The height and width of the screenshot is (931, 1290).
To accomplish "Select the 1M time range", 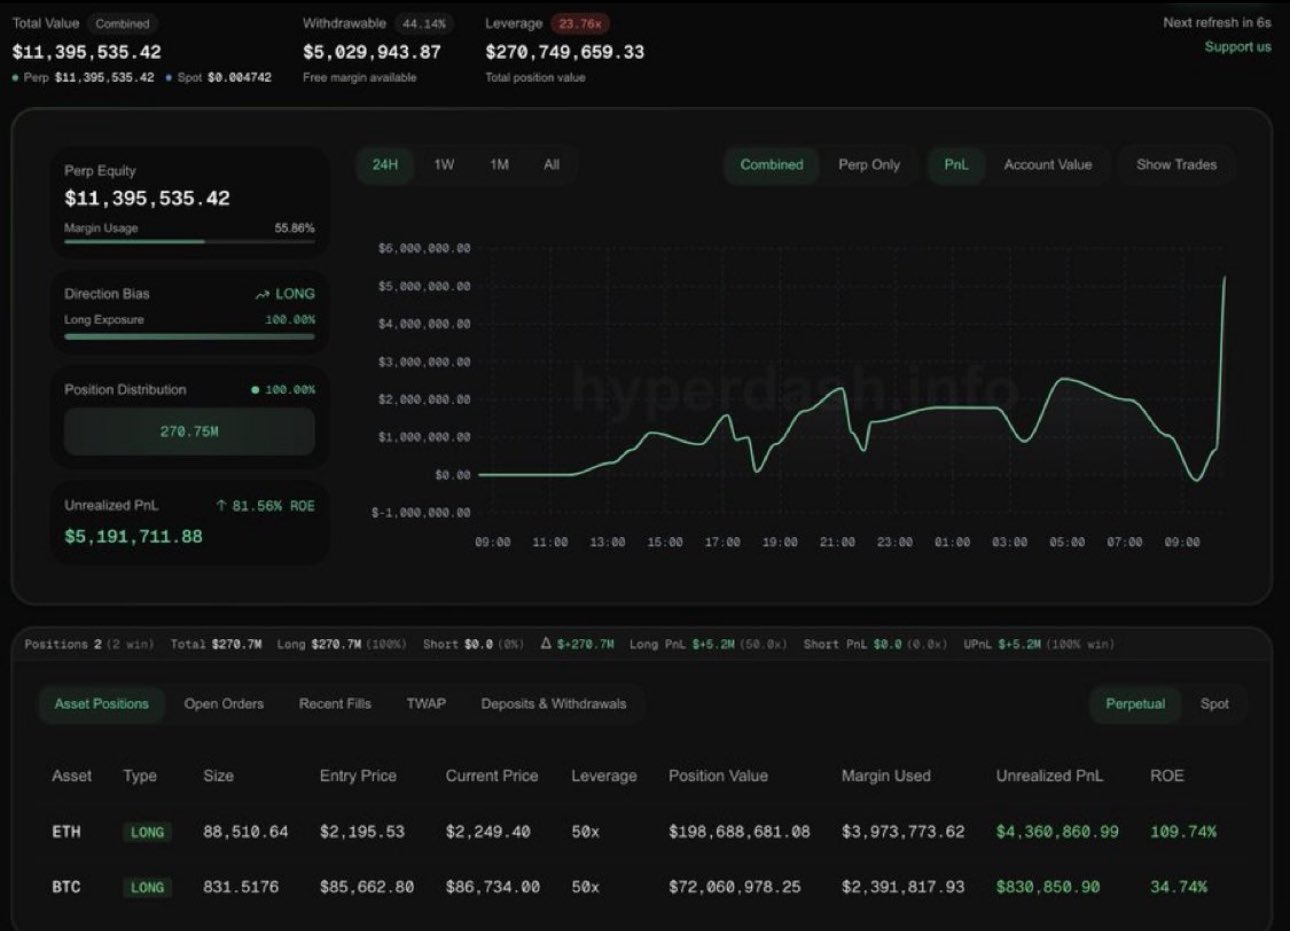I will click(500, 166).
